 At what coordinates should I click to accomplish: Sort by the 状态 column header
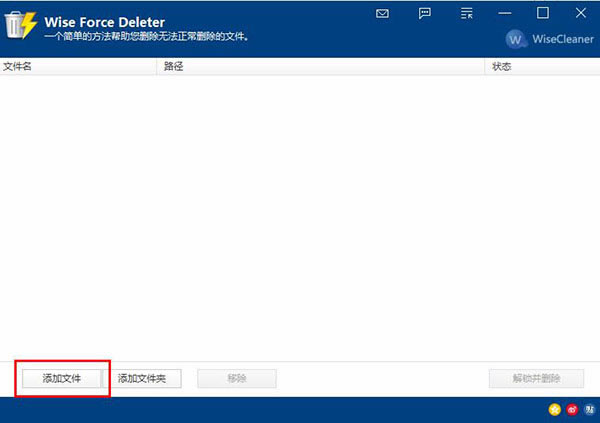(x=542, y=67)
